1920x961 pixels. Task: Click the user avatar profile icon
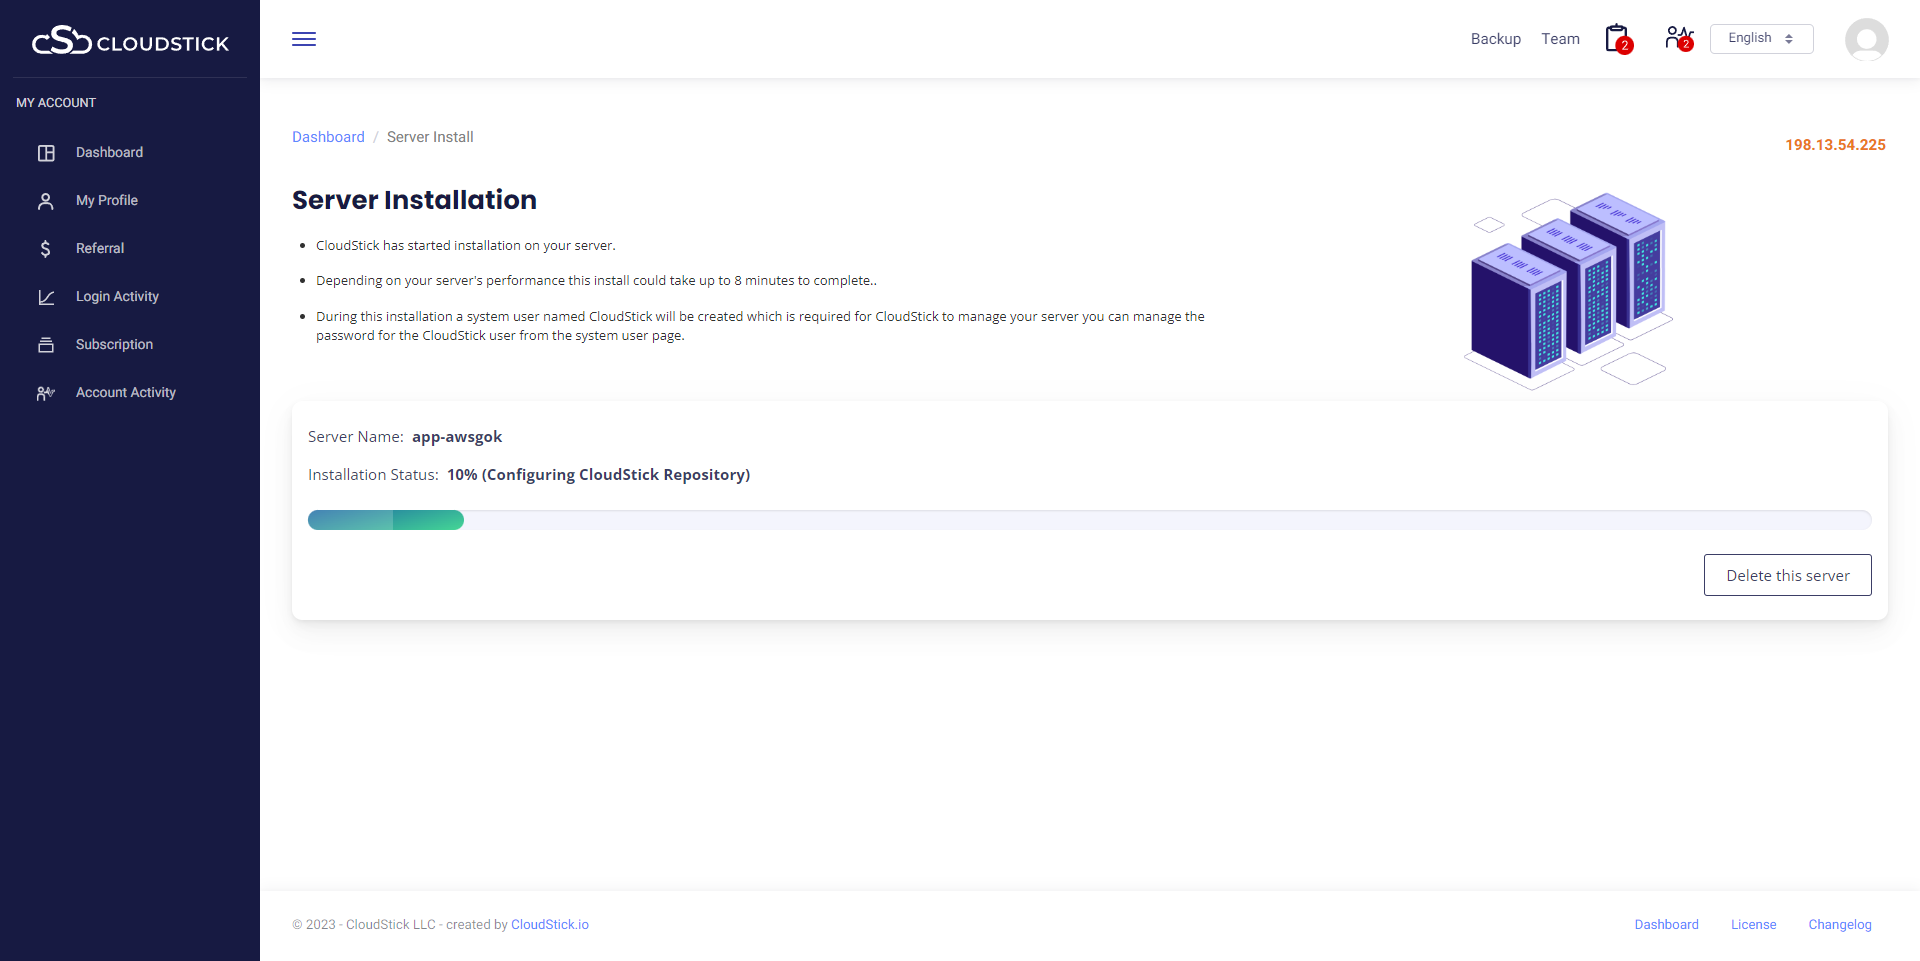point(1866,40)
